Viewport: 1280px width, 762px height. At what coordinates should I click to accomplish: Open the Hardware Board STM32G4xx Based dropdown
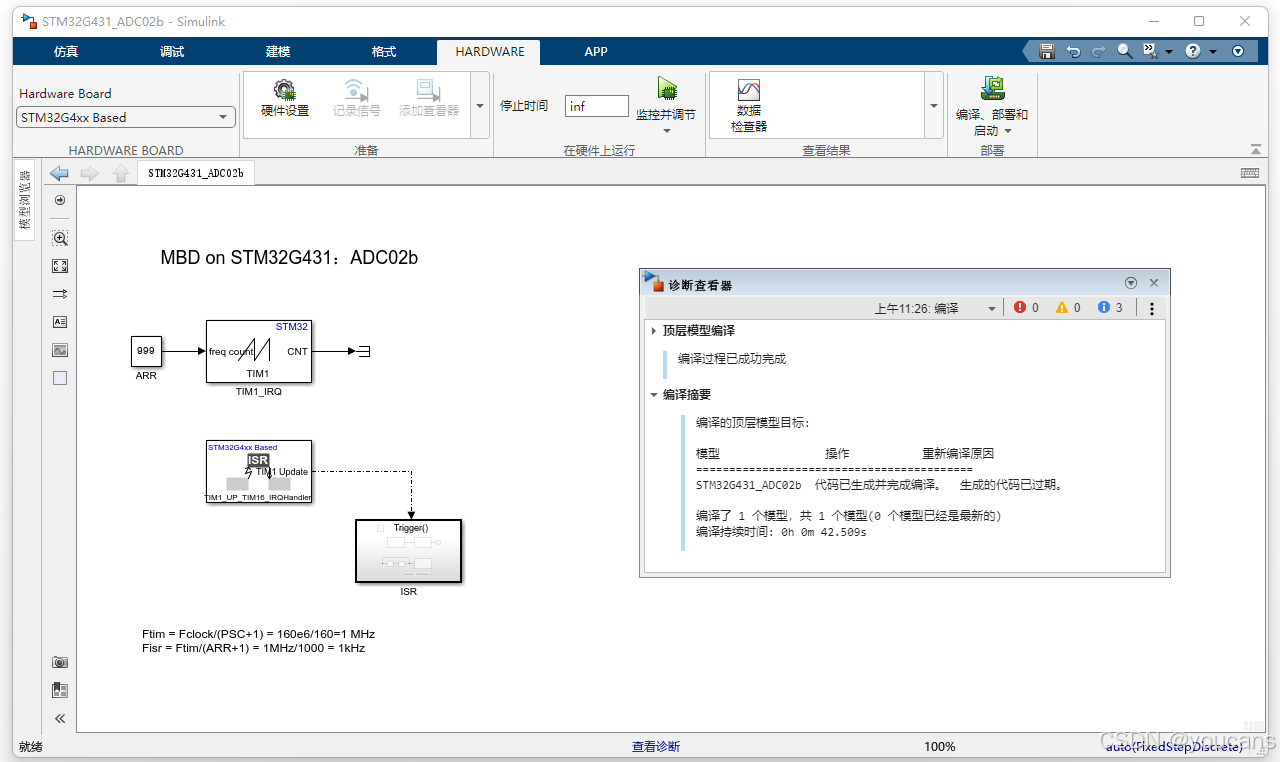127,117
